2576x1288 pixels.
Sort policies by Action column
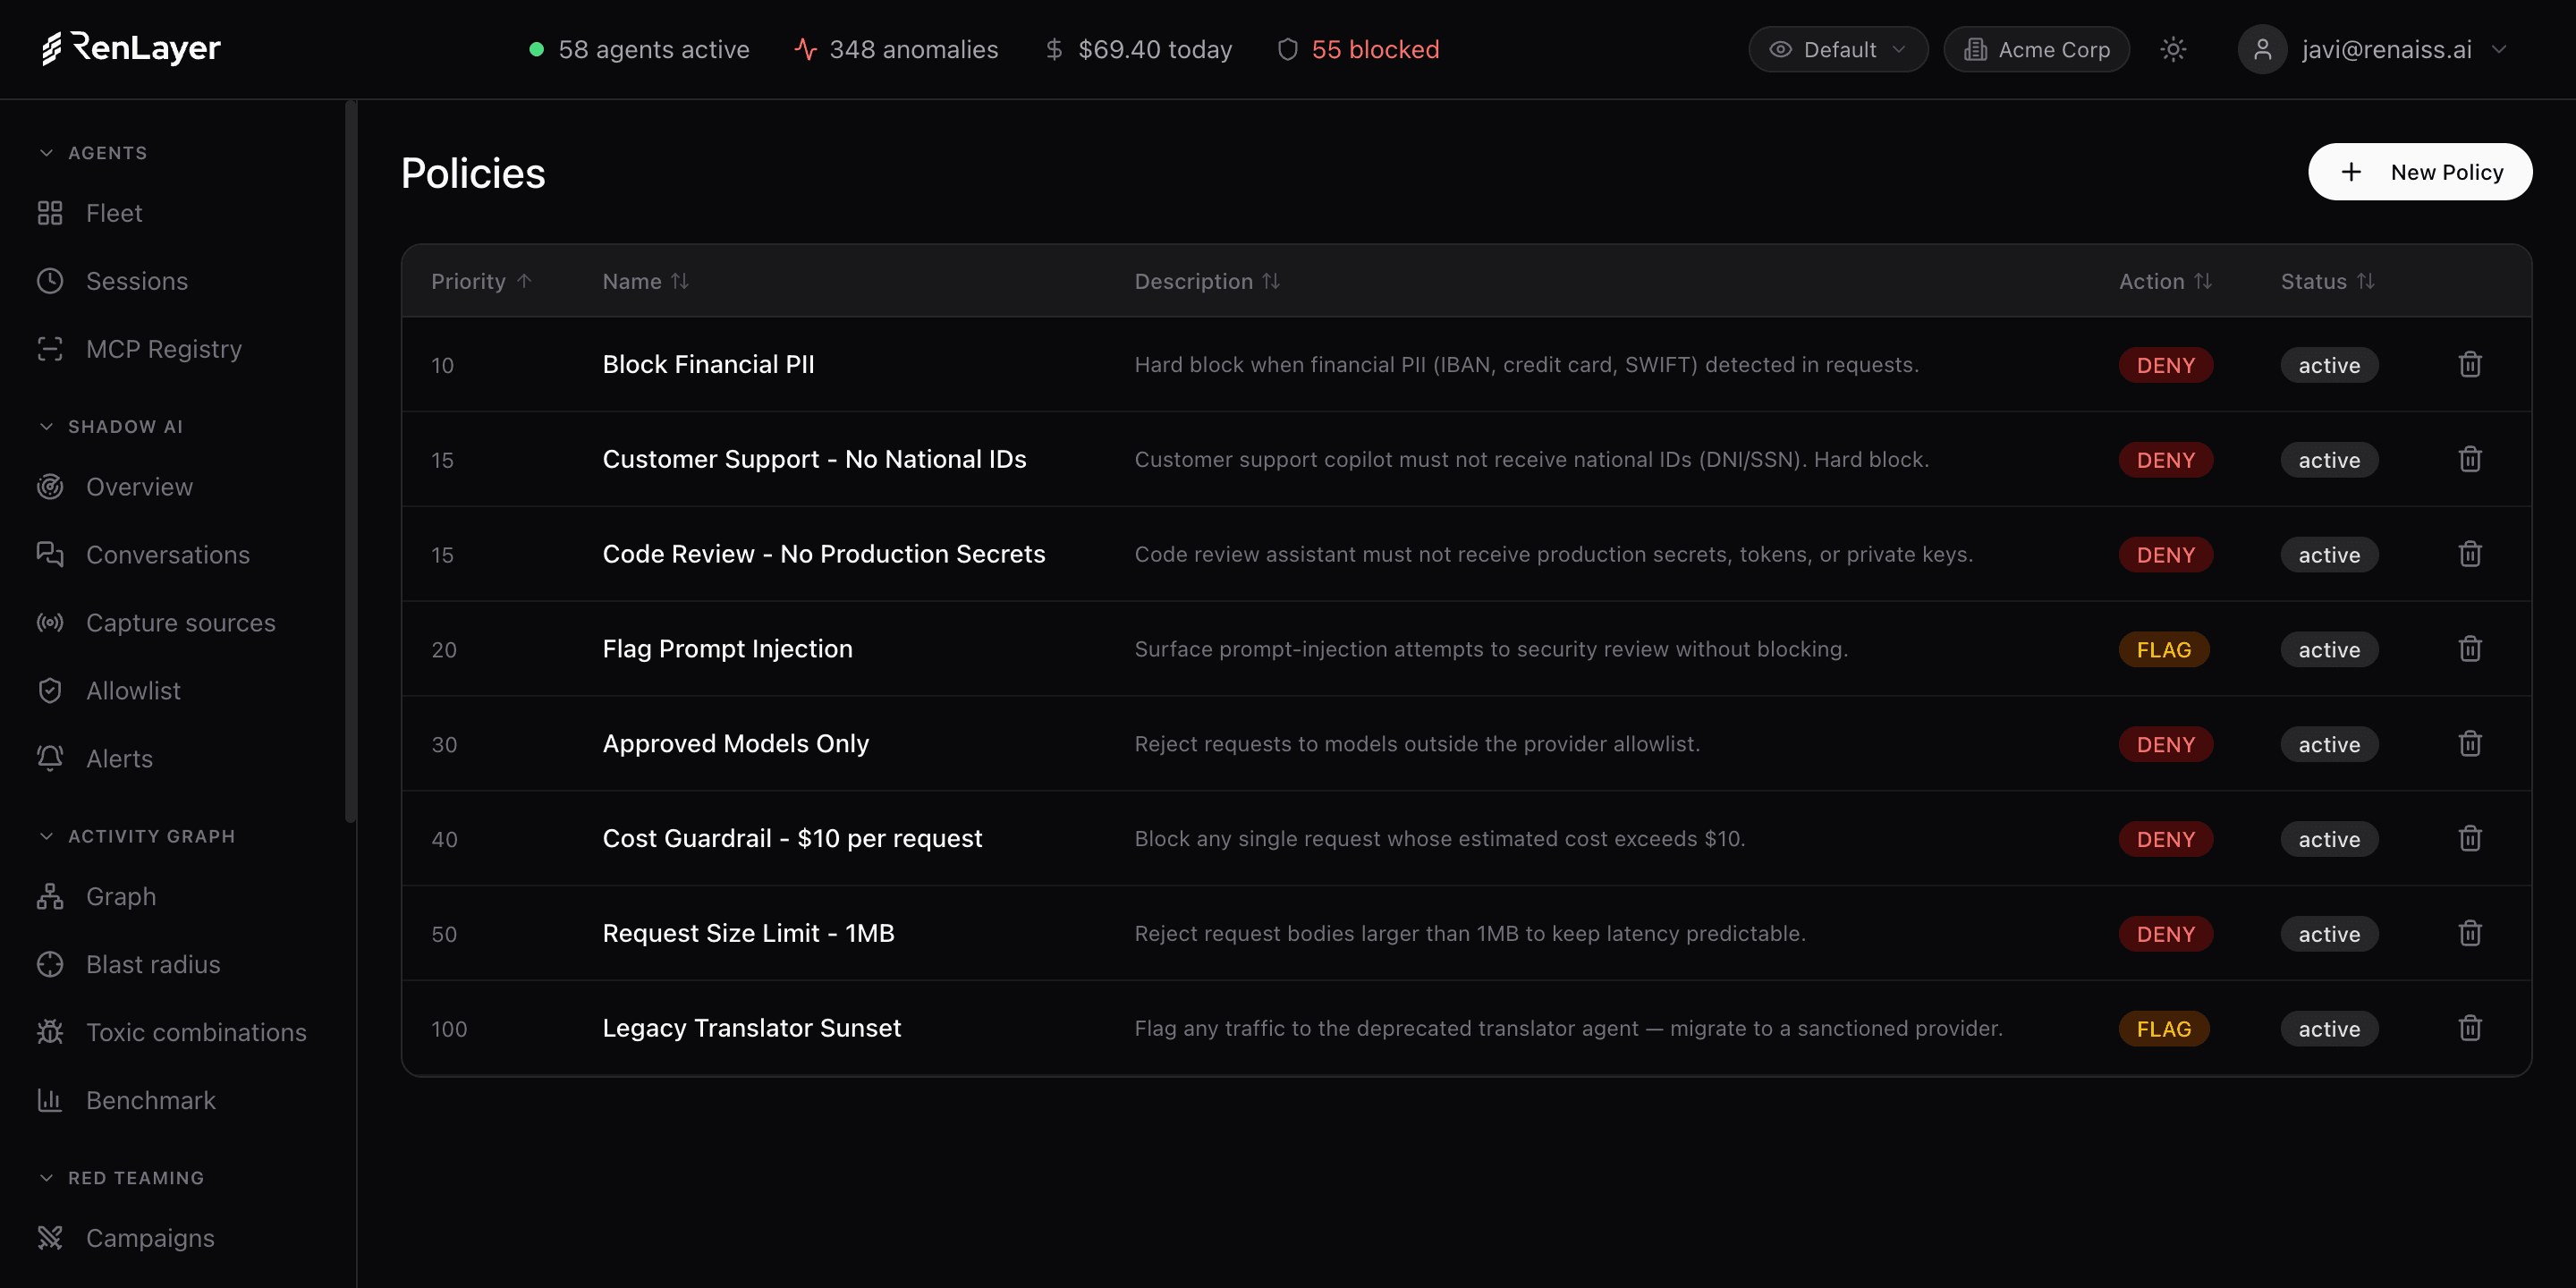point(2165,281)
